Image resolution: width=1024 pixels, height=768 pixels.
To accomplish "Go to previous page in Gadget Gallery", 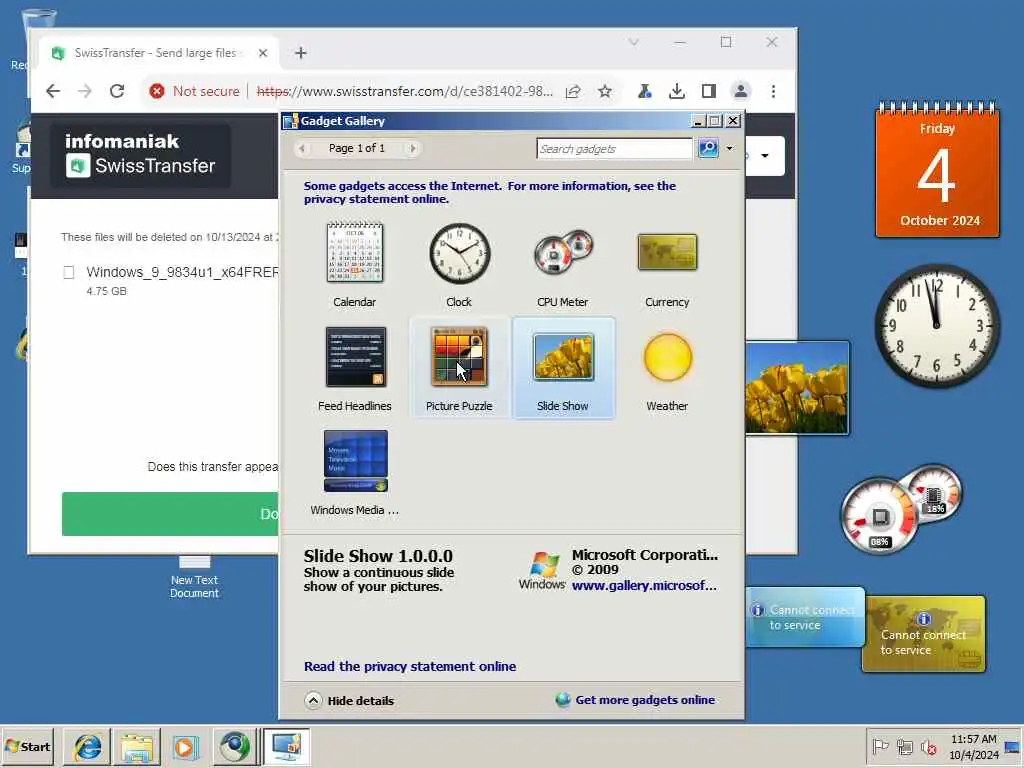I will click(x=302, y=148).
